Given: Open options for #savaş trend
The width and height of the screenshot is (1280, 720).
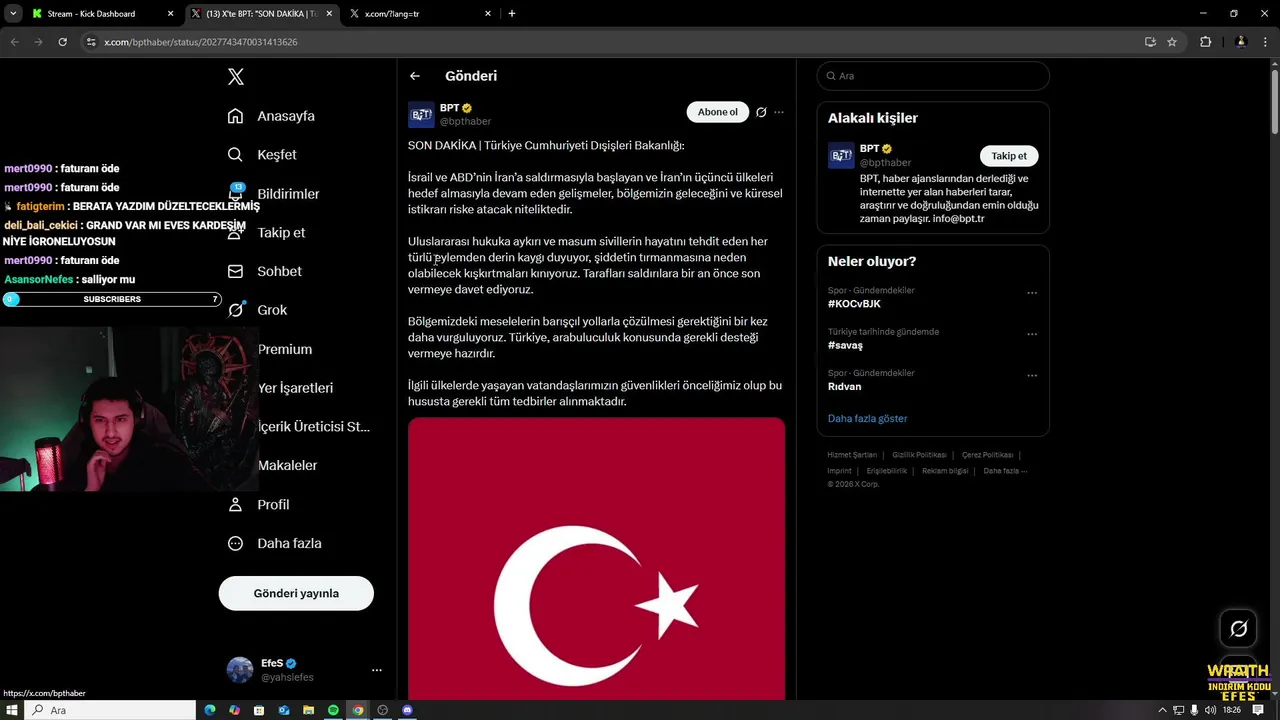Looking at the screenshot, I should [x=1032, y=334].
